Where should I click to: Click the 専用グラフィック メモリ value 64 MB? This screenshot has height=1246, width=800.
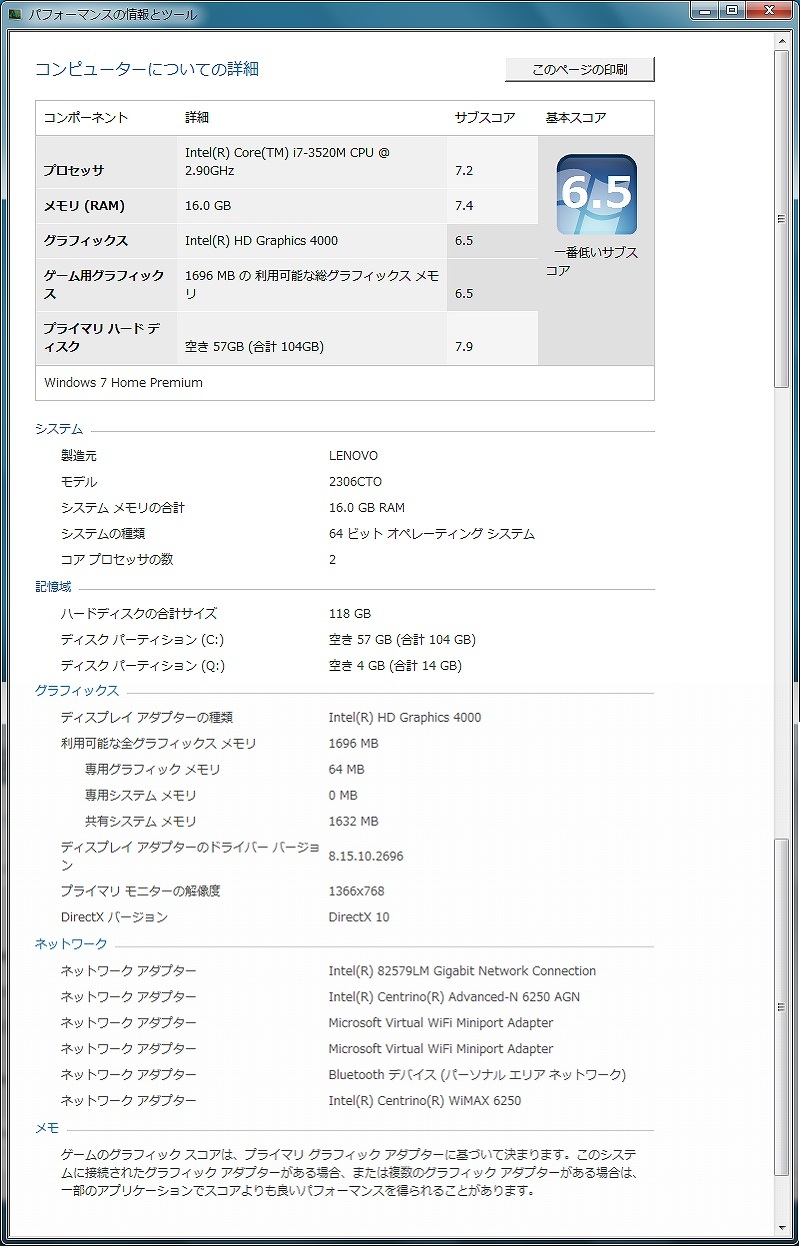click(x=347, y=770)
